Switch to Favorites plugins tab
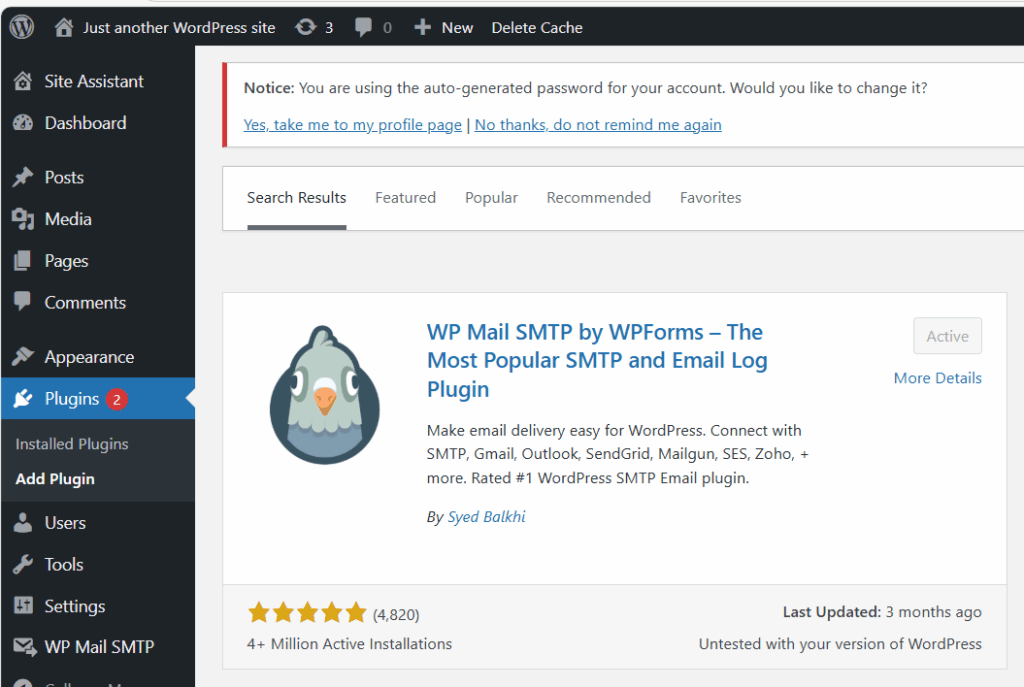 [x=711, y=198]
